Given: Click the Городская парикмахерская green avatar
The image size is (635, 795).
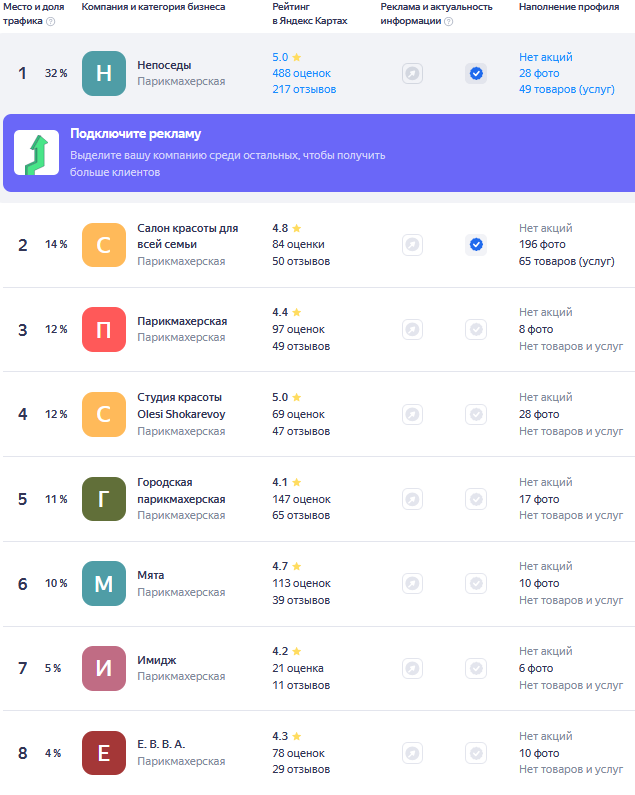Looking at the screenshot, I should (x=104, y=499).
